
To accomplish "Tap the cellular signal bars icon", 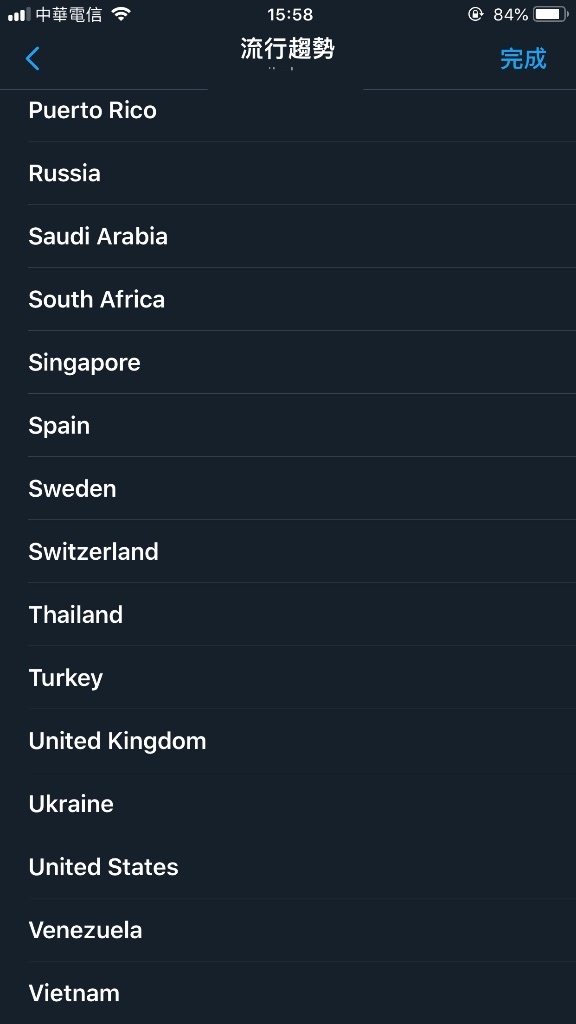I will pyautogui.click(x=20, y=14).
